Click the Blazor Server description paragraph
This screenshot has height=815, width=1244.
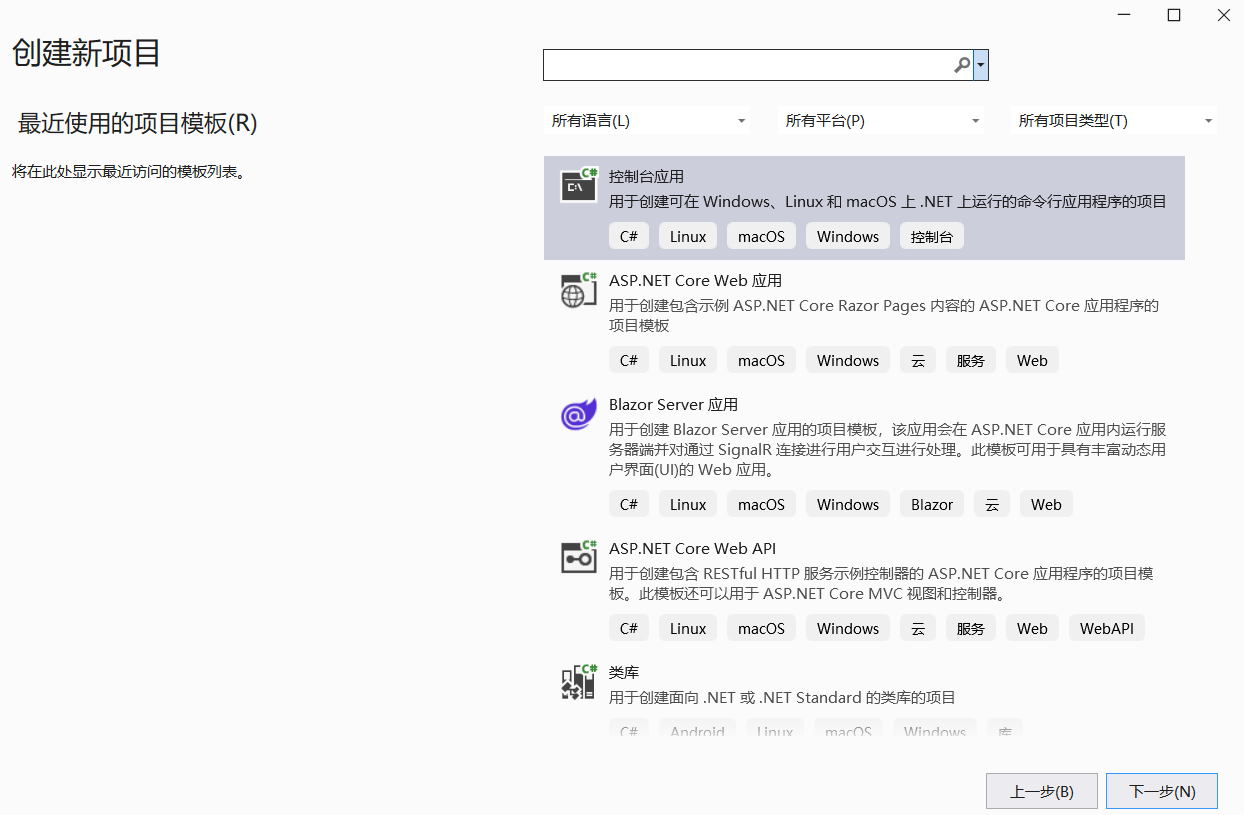tap(888, 449)
